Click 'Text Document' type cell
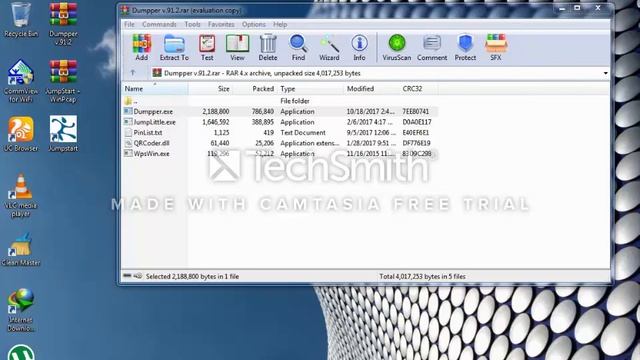 point(303,133)
